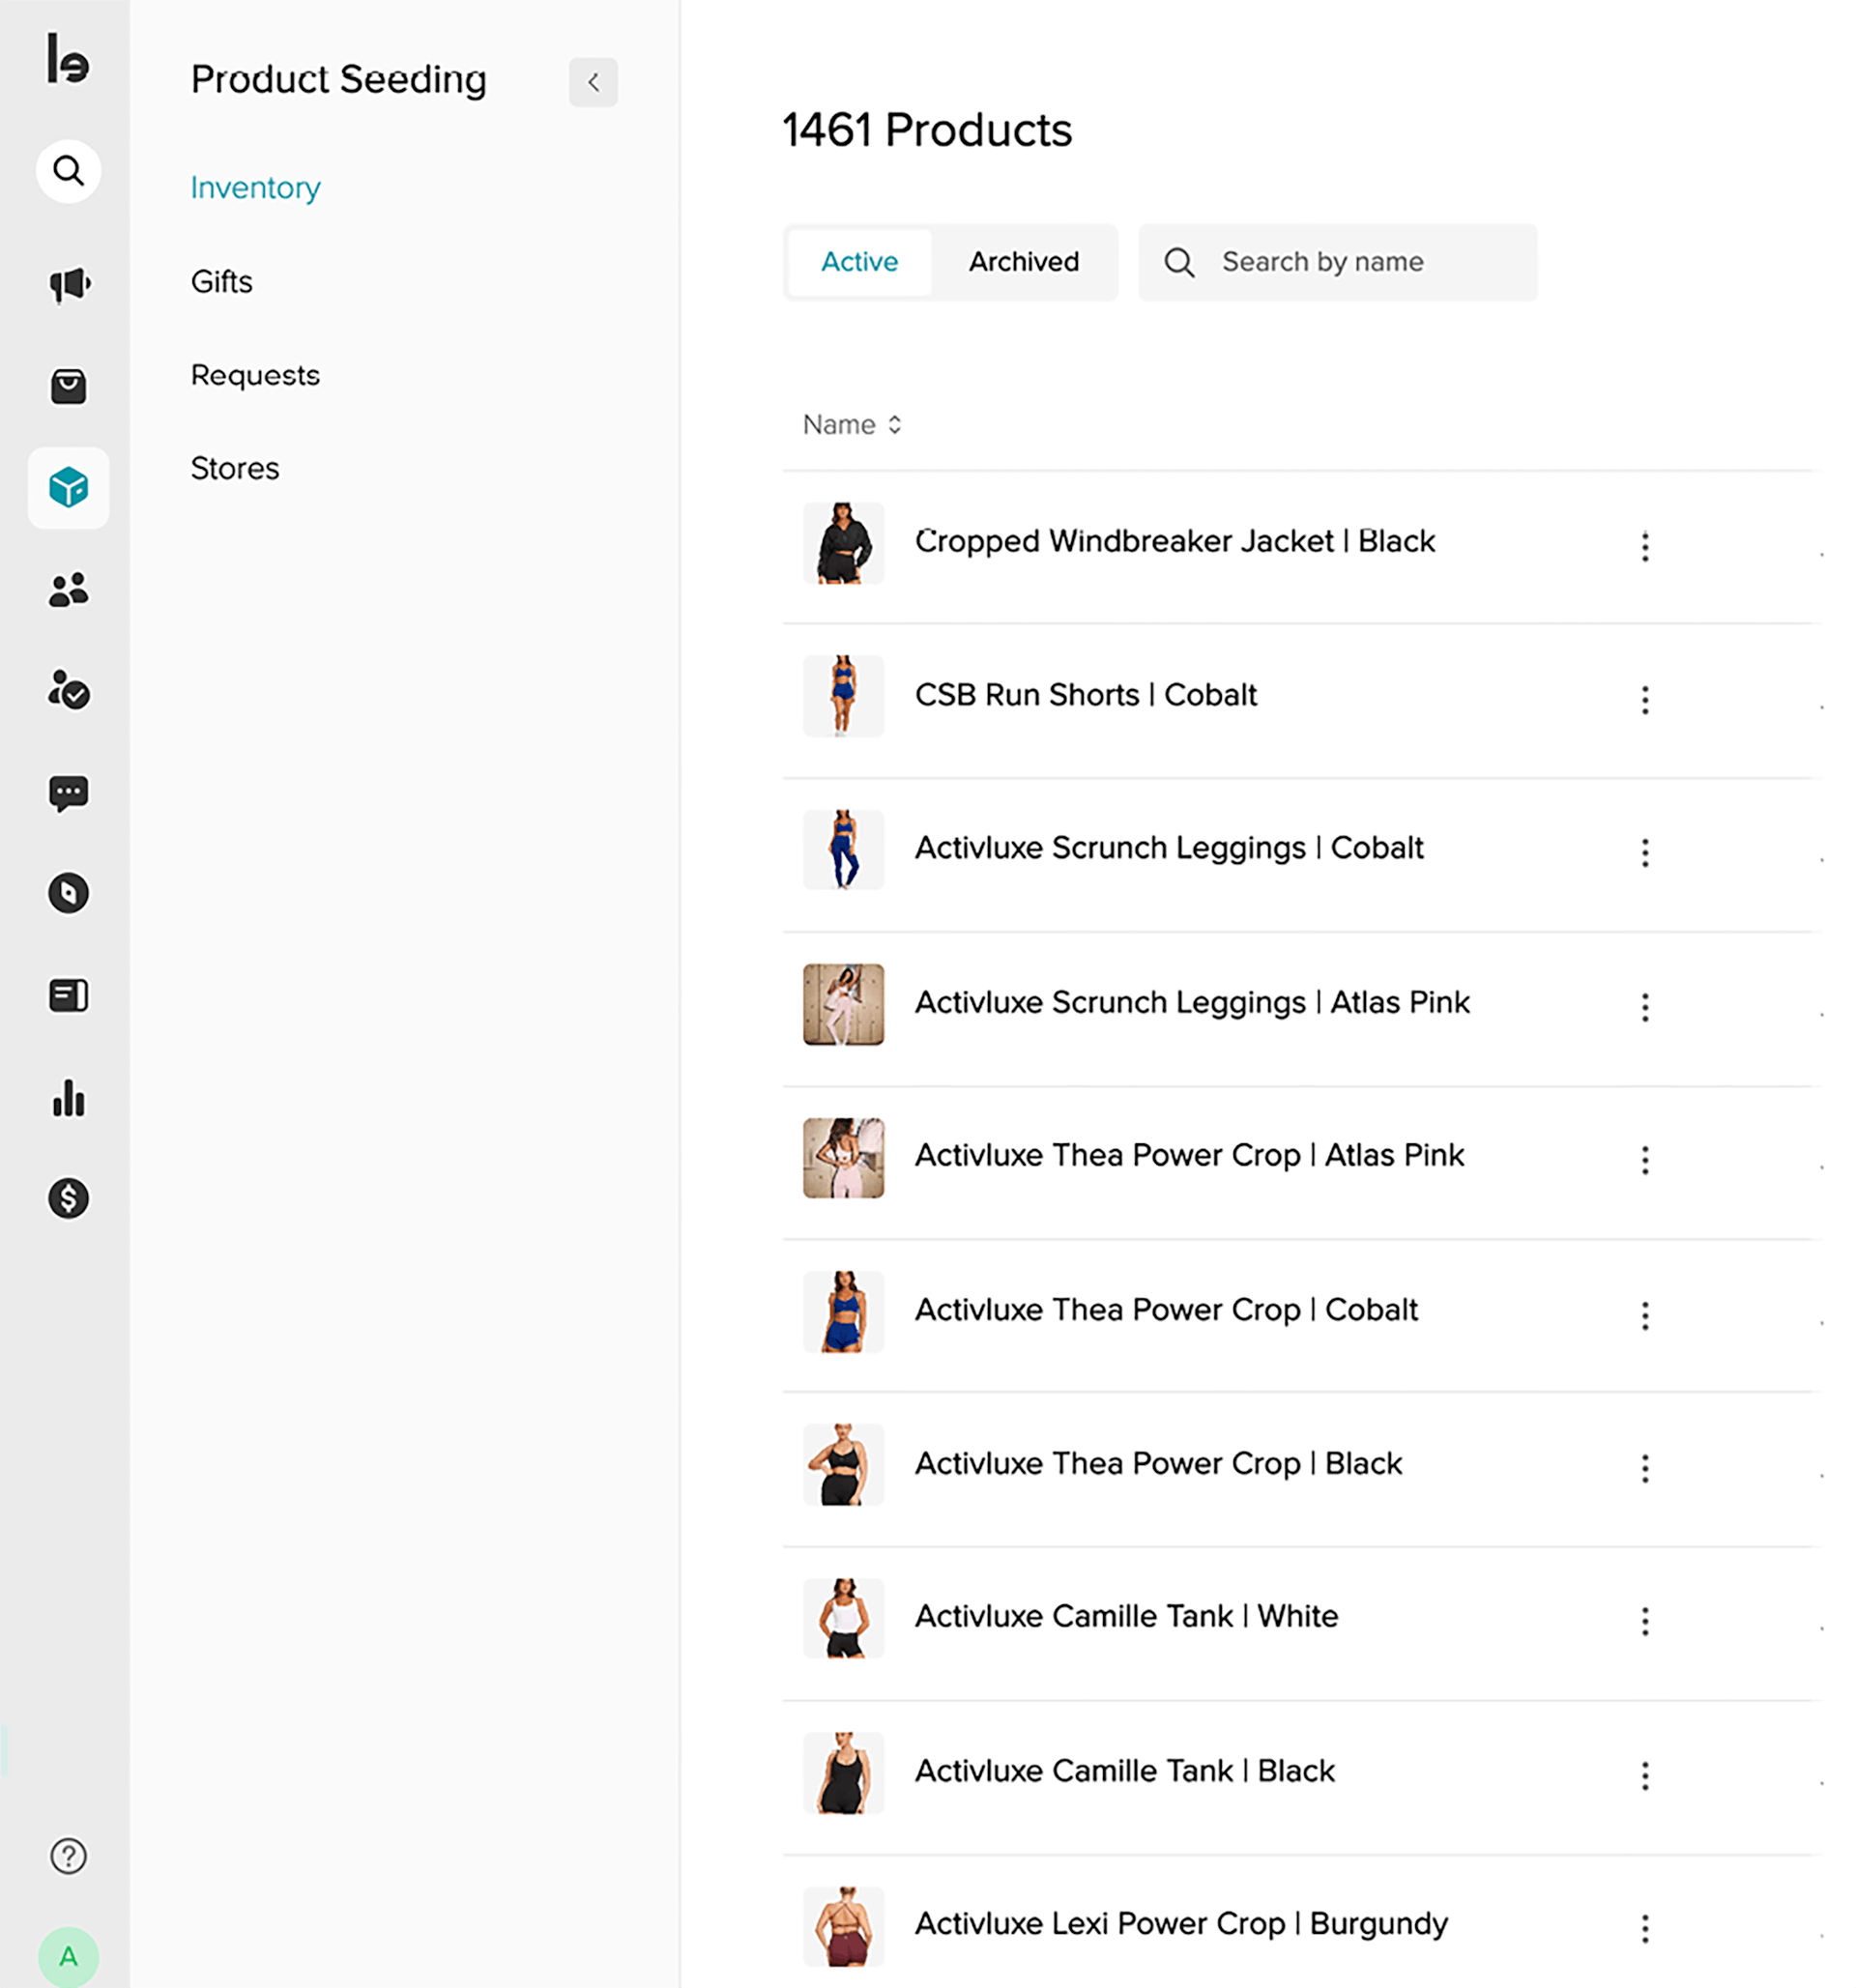Screen dimensions: 1856x1988
Task: Click Inventory navigation link
Action: point(256,187)
